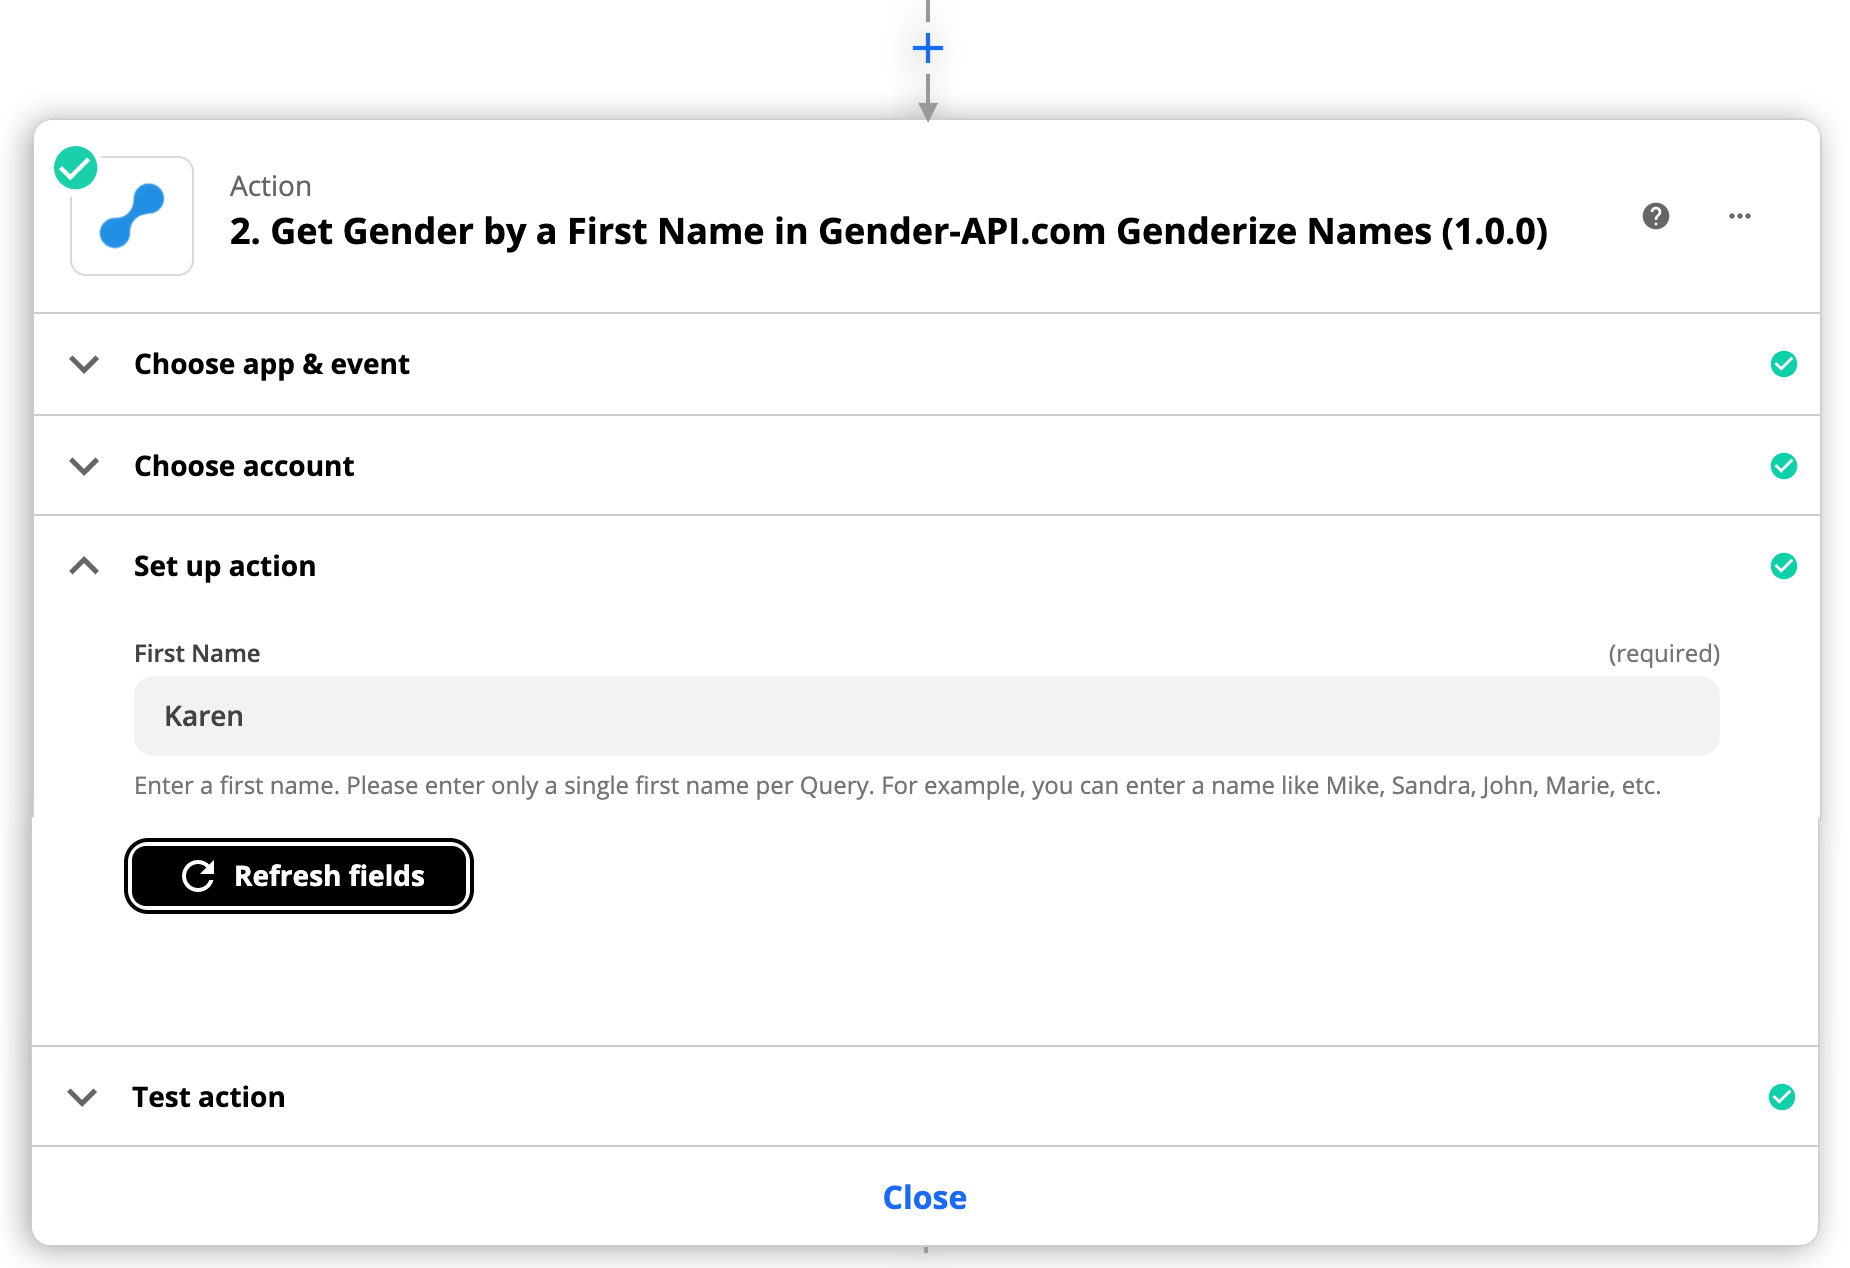Open the three-dot options menu
1850x1268 pixels.
1740,216
